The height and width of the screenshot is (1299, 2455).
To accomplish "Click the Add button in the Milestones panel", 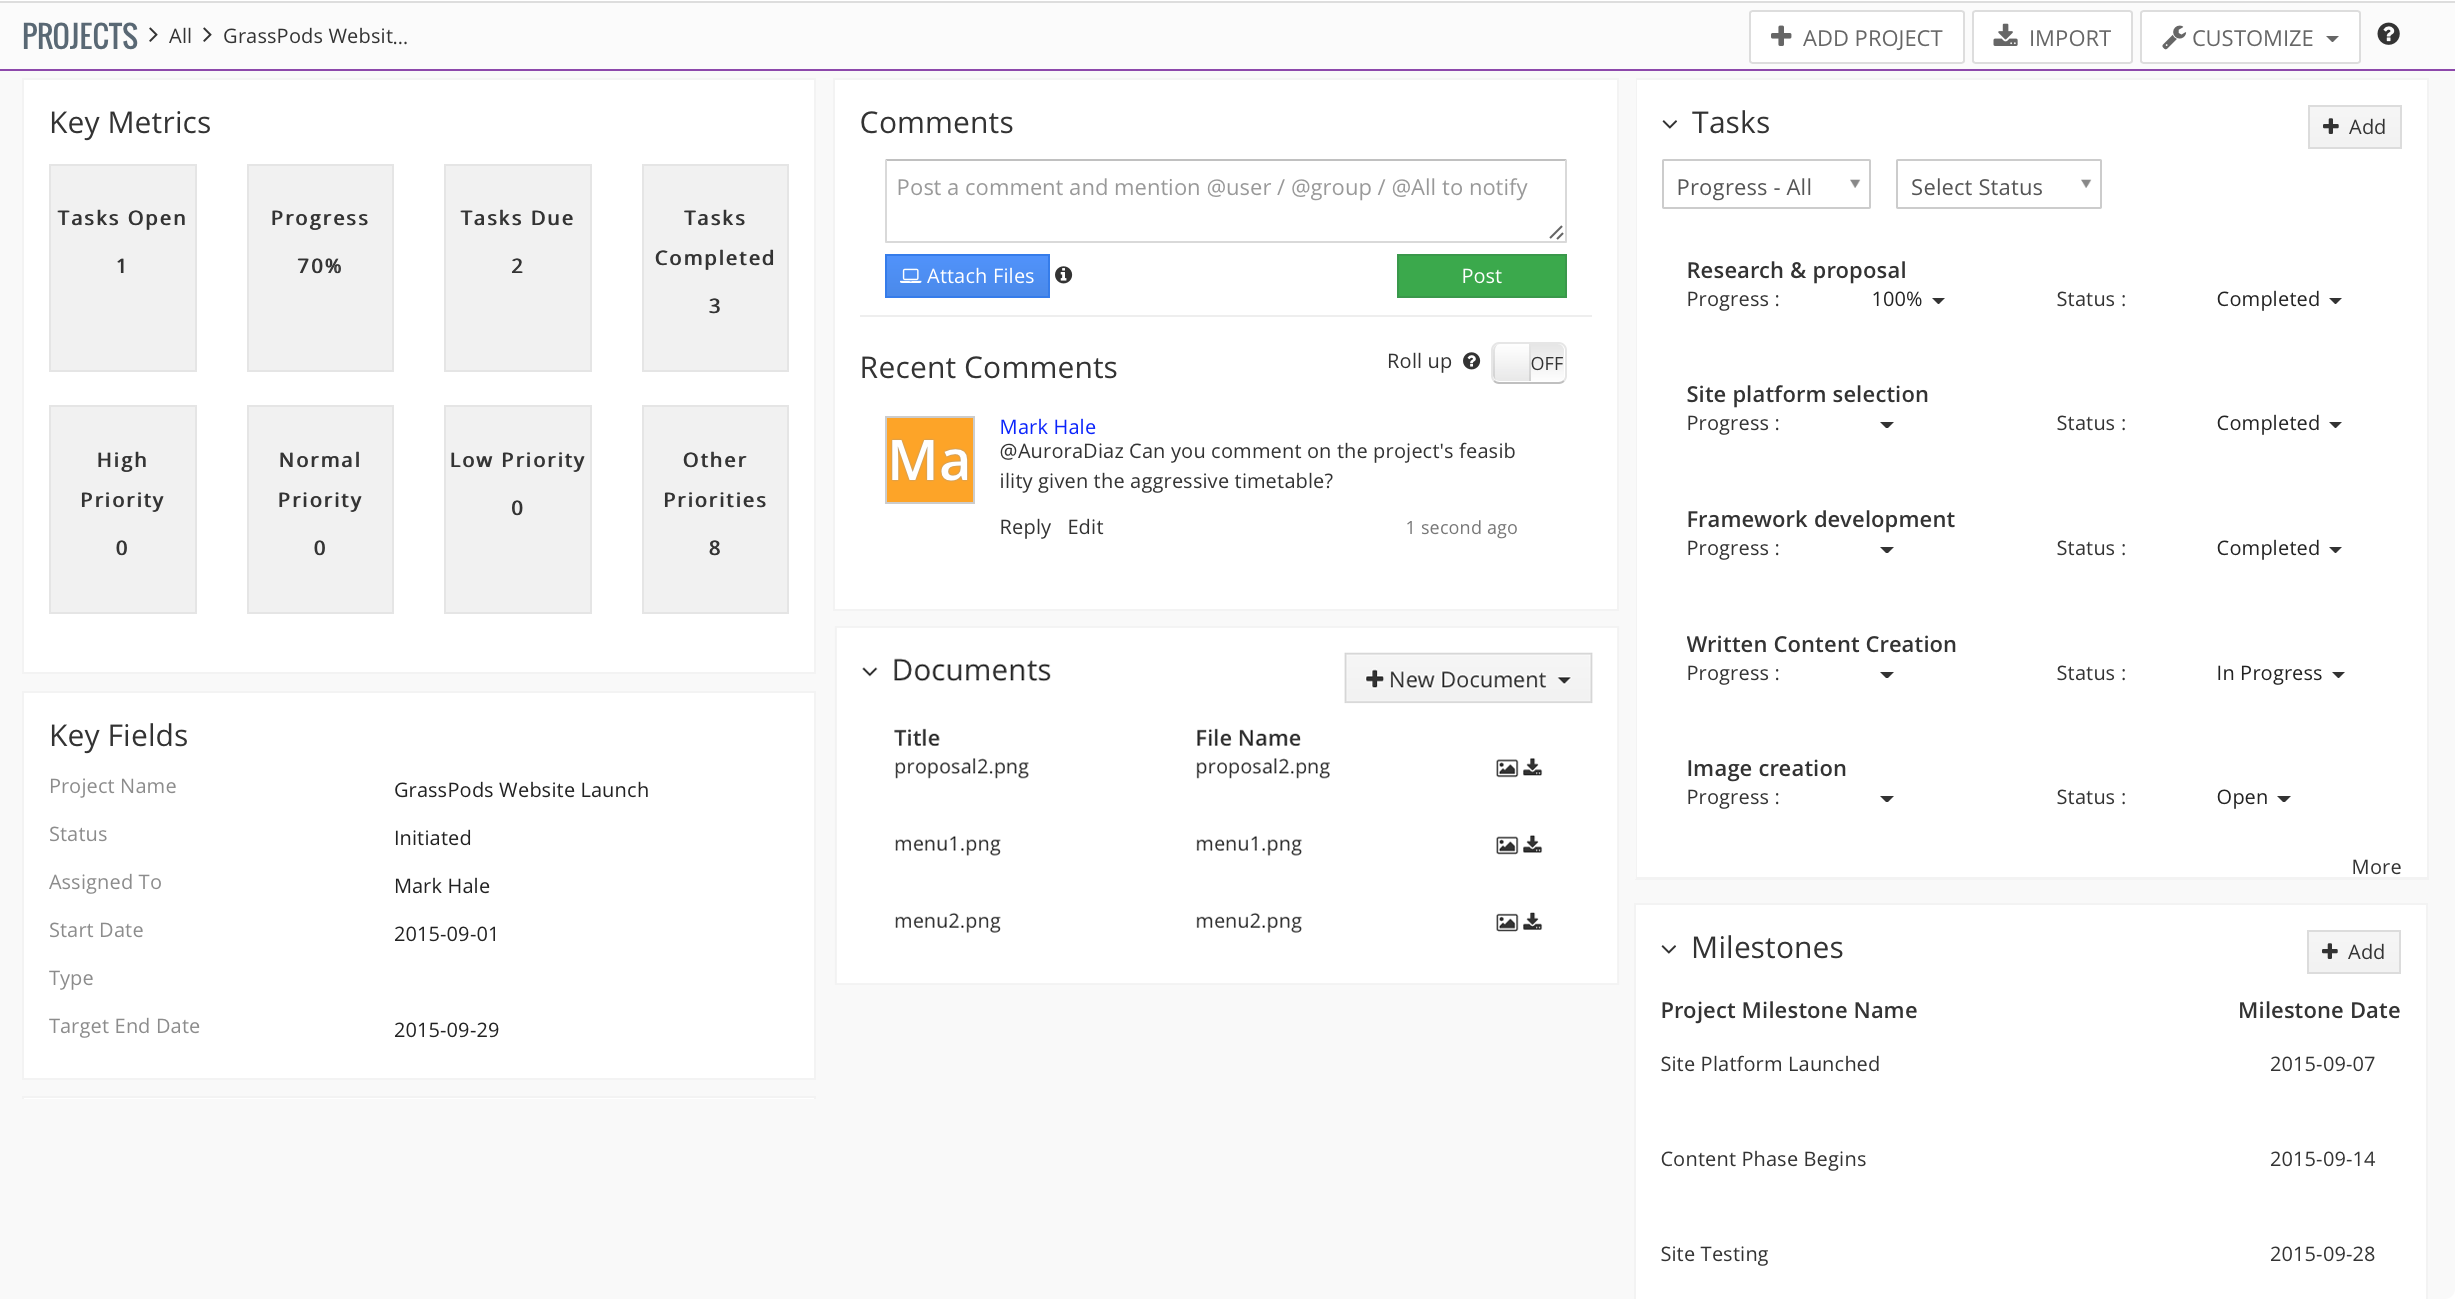I will pyautogui.click(x=2353, y=951).
